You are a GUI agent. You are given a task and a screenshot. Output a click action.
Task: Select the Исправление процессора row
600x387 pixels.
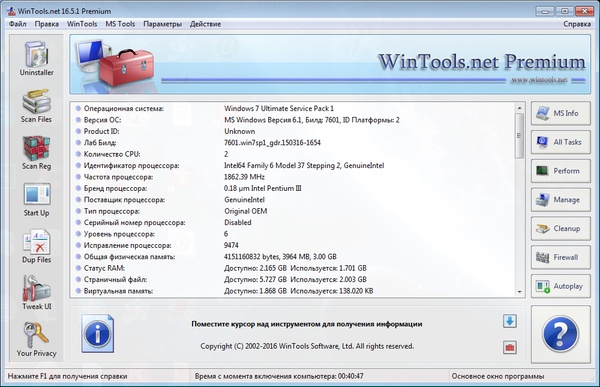point(293,245)
